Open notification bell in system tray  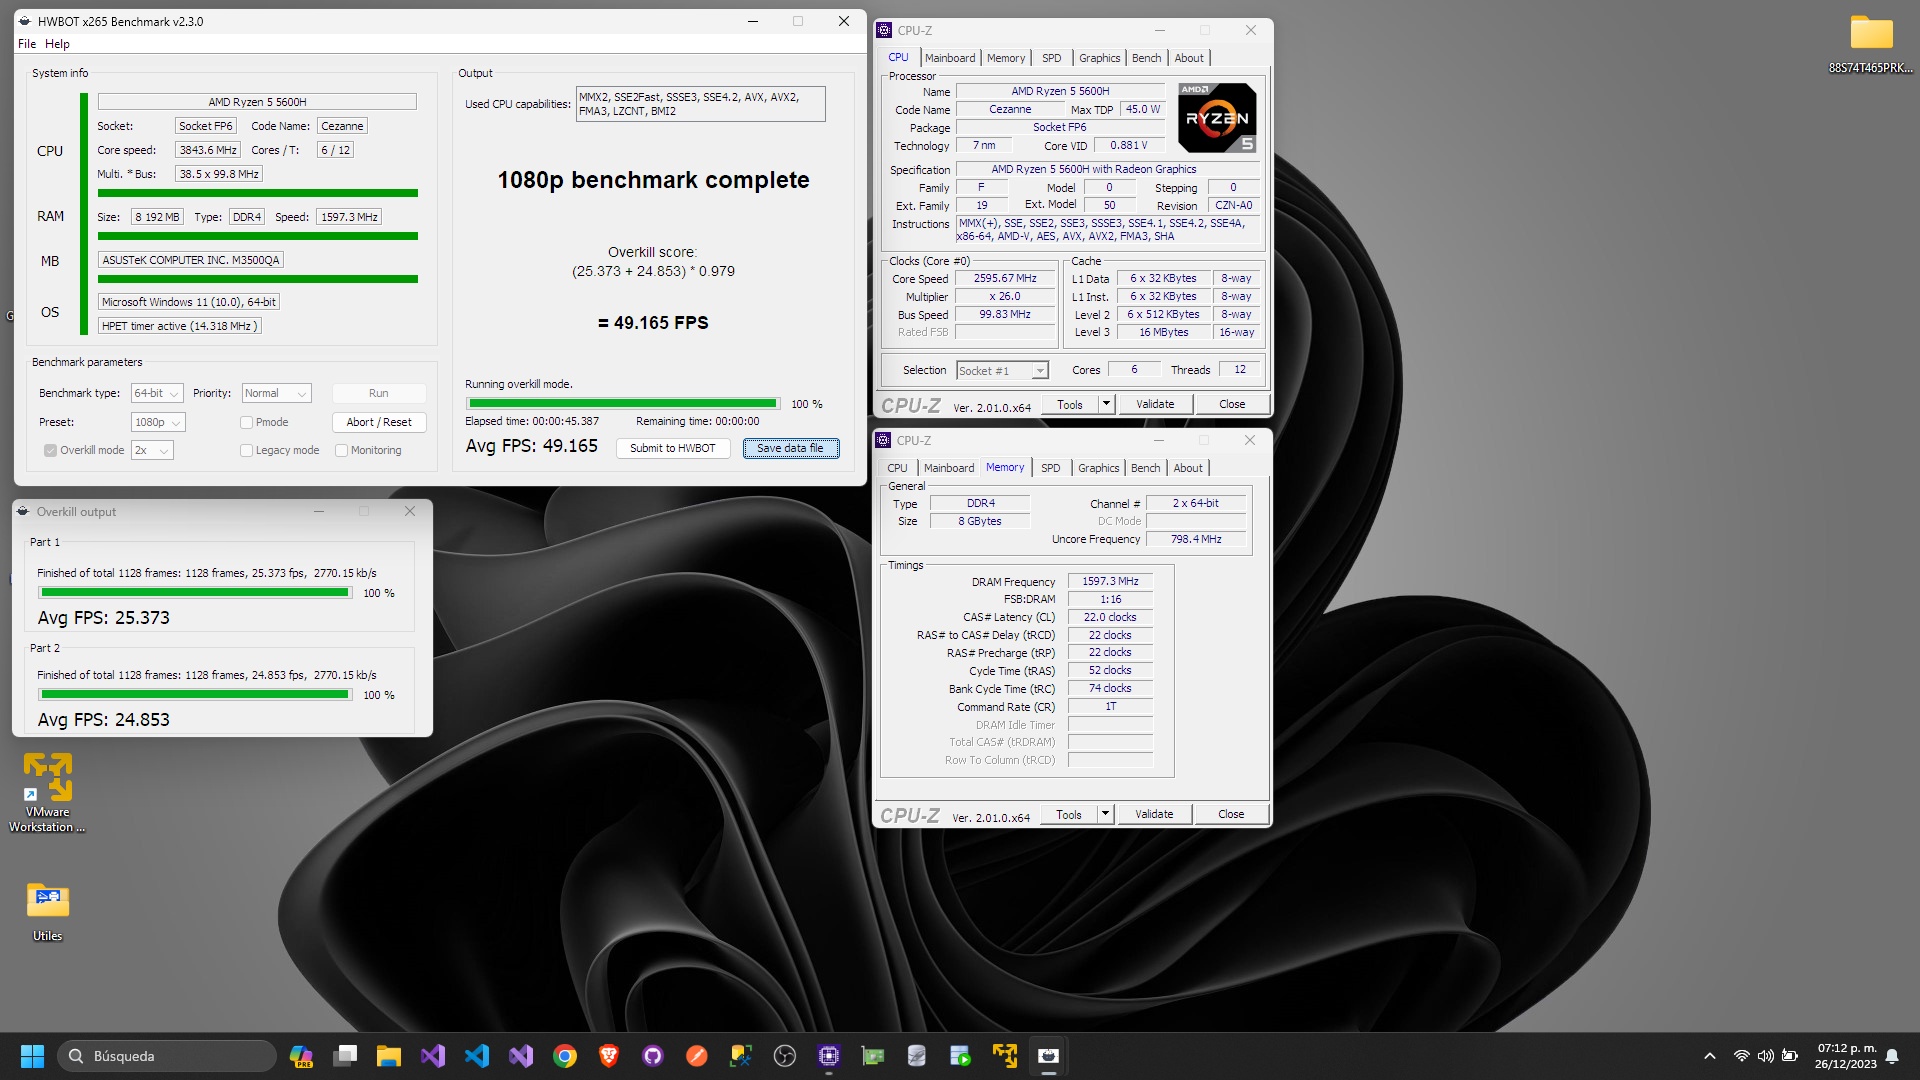1892,1056
